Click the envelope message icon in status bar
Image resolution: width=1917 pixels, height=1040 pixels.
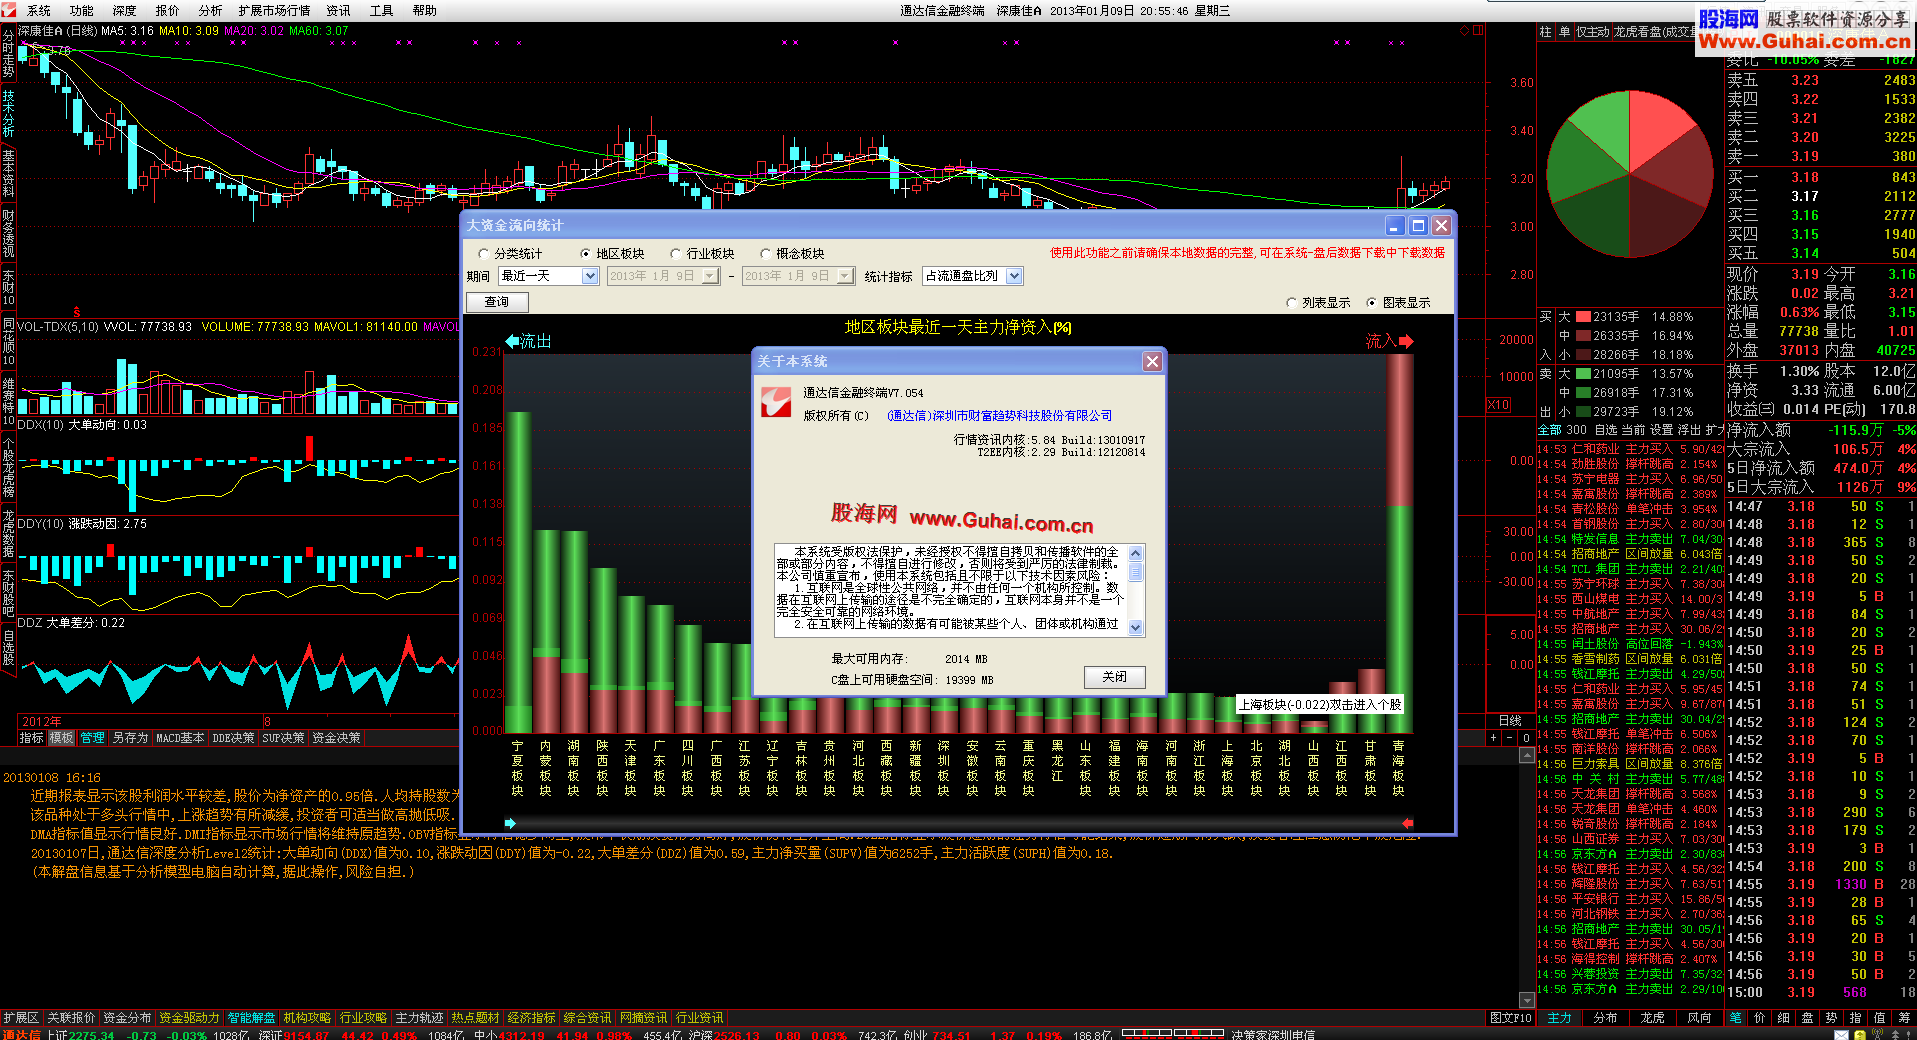tap(1842, 1035)
